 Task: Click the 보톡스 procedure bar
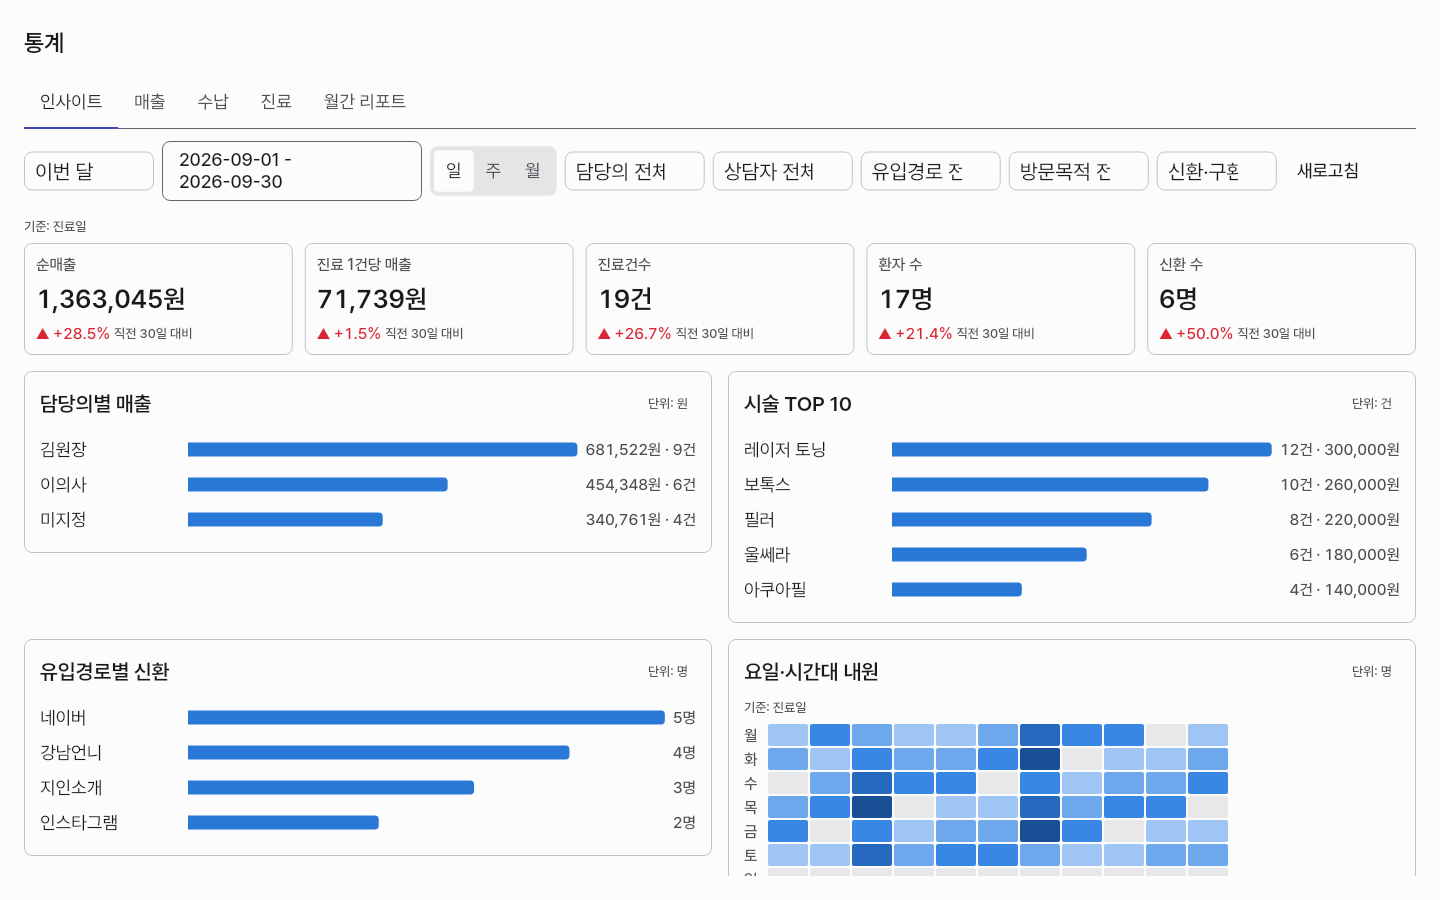click(x=1050, y=485)
